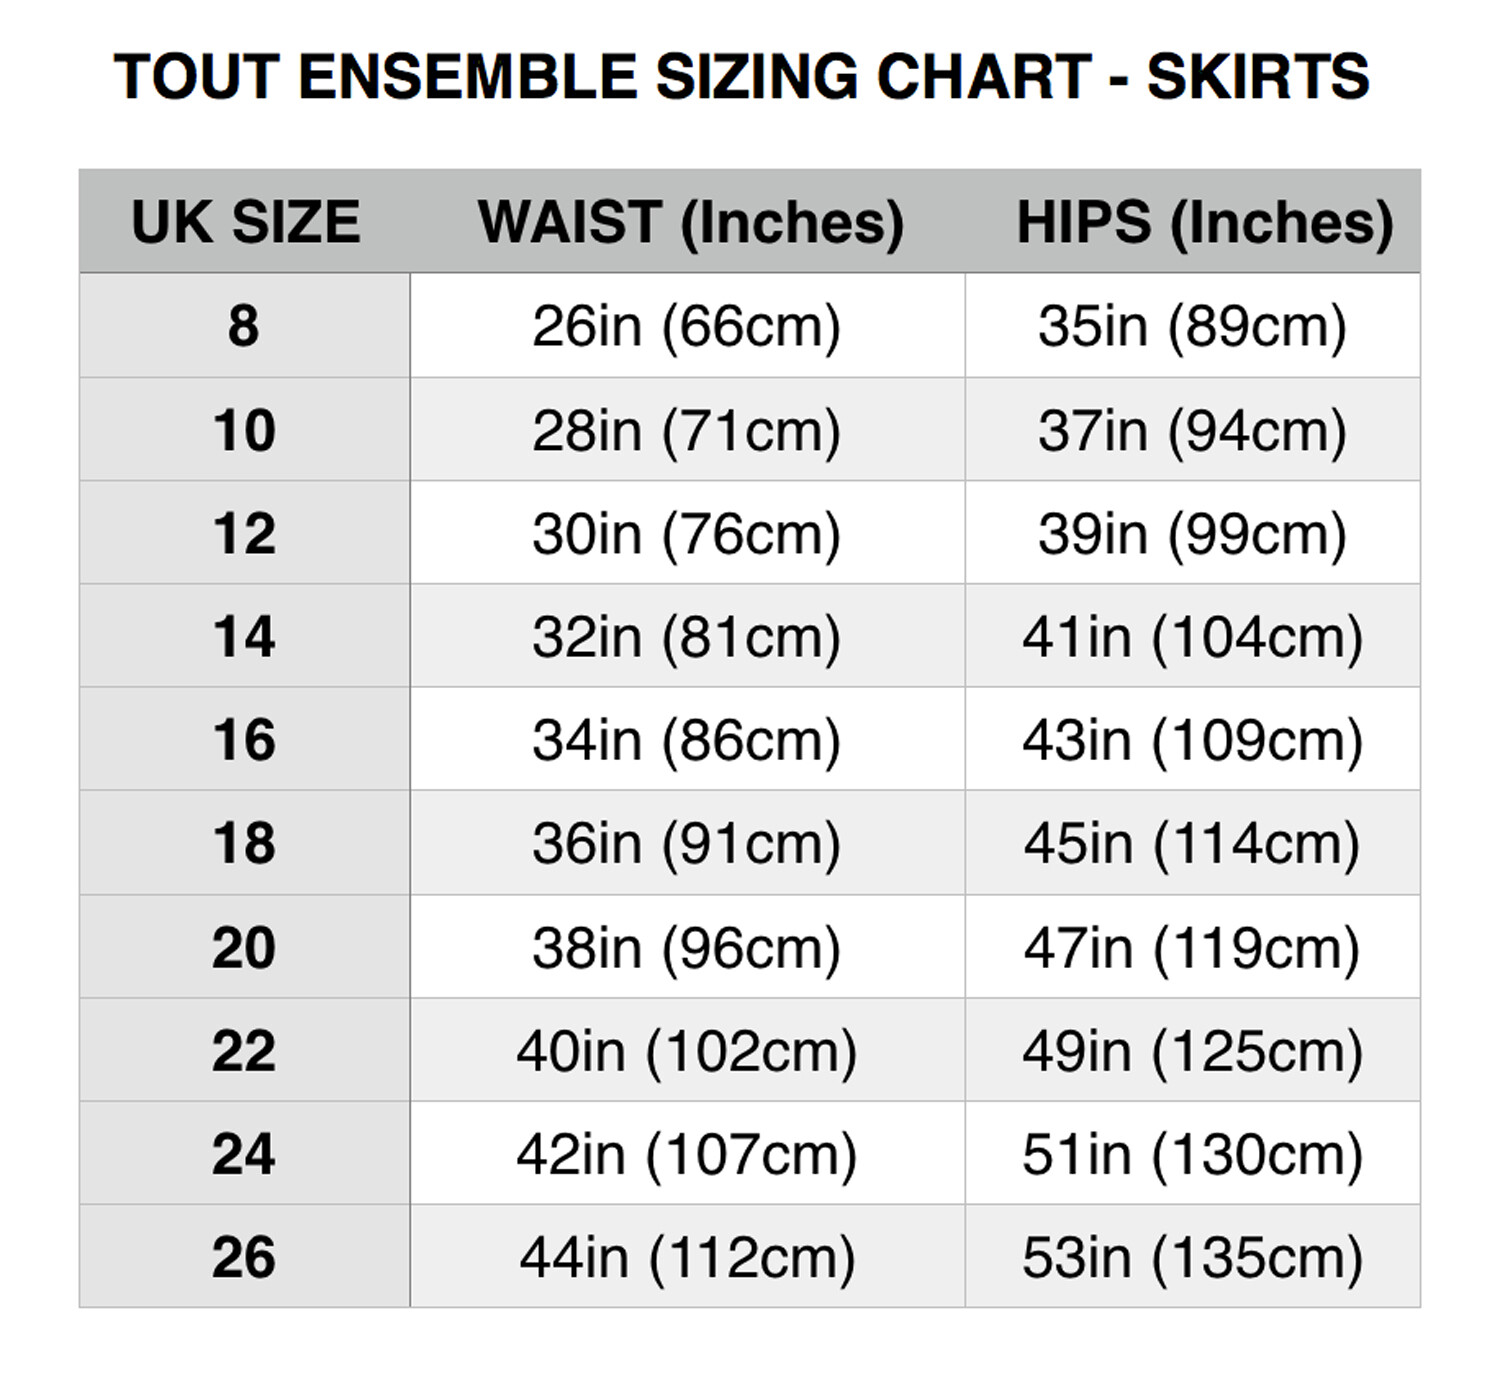1500x1395 pixels.
Task: Select the size 16 cell
Action: (245, 739)
